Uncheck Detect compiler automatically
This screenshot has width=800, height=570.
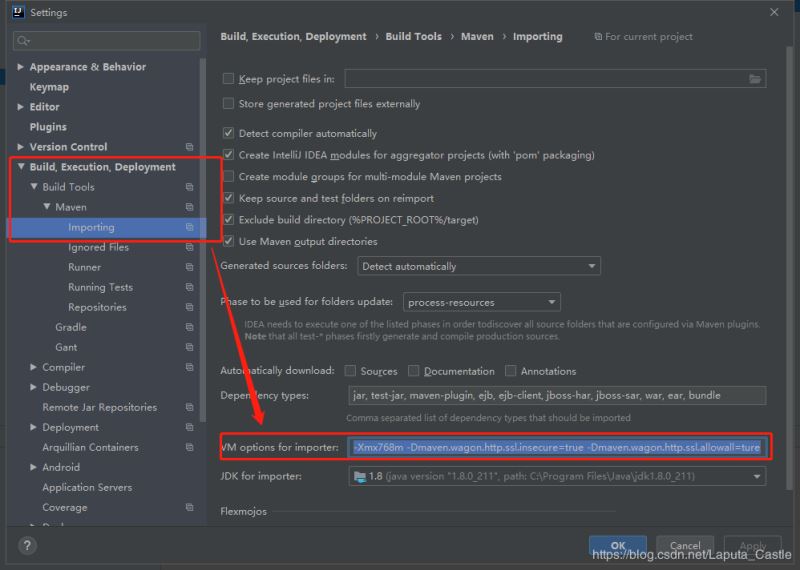click(228, 133)
